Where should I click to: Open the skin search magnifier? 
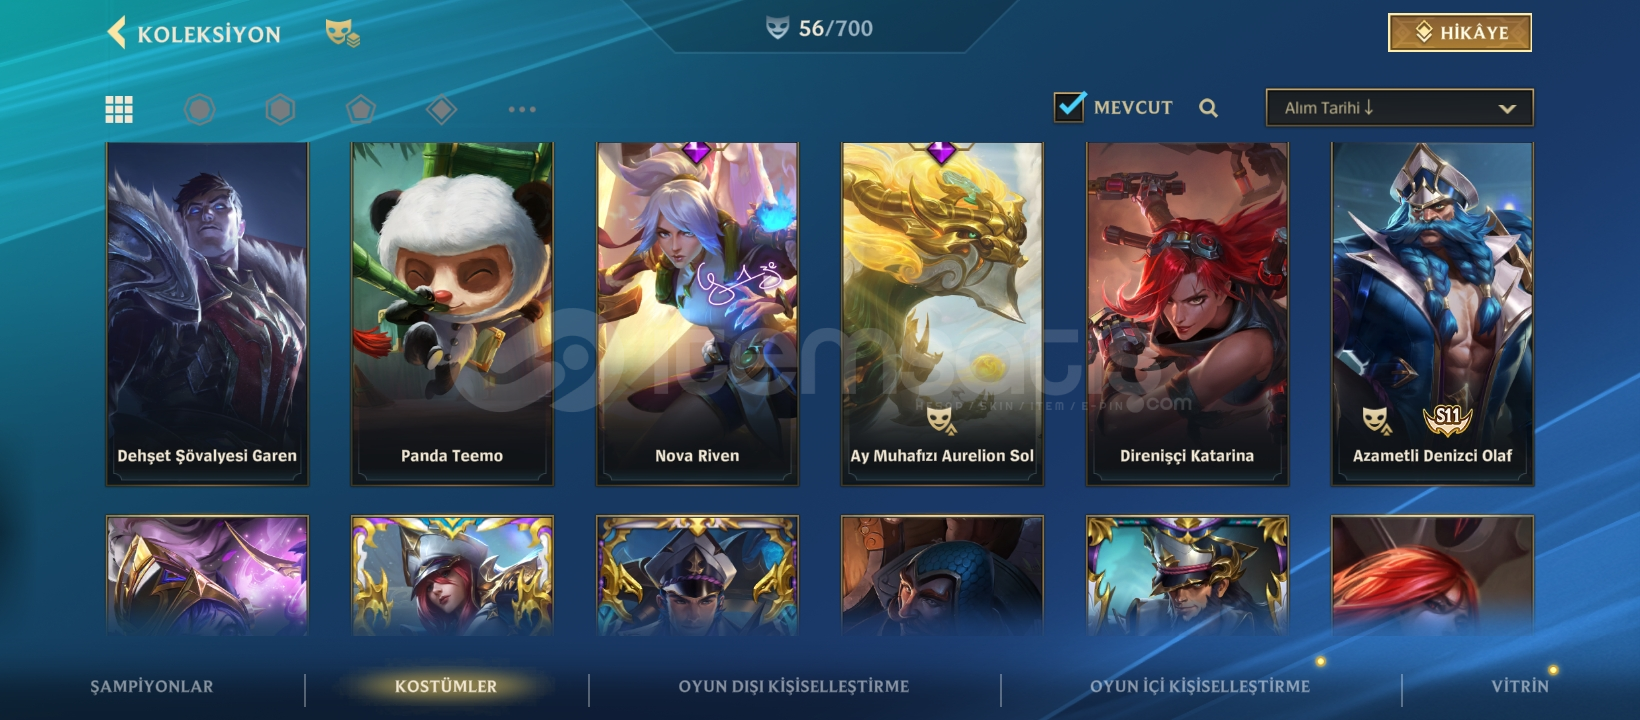1208,108
